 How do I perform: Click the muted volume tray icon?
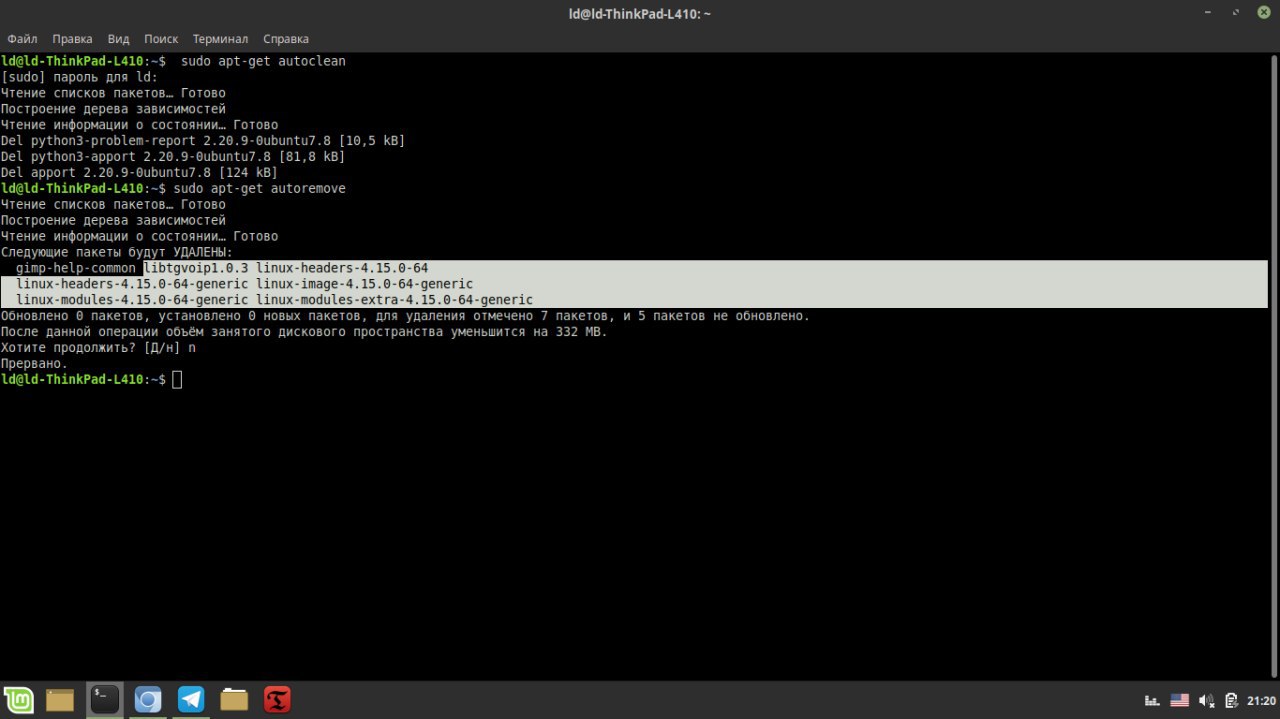tap(1206, 700)
